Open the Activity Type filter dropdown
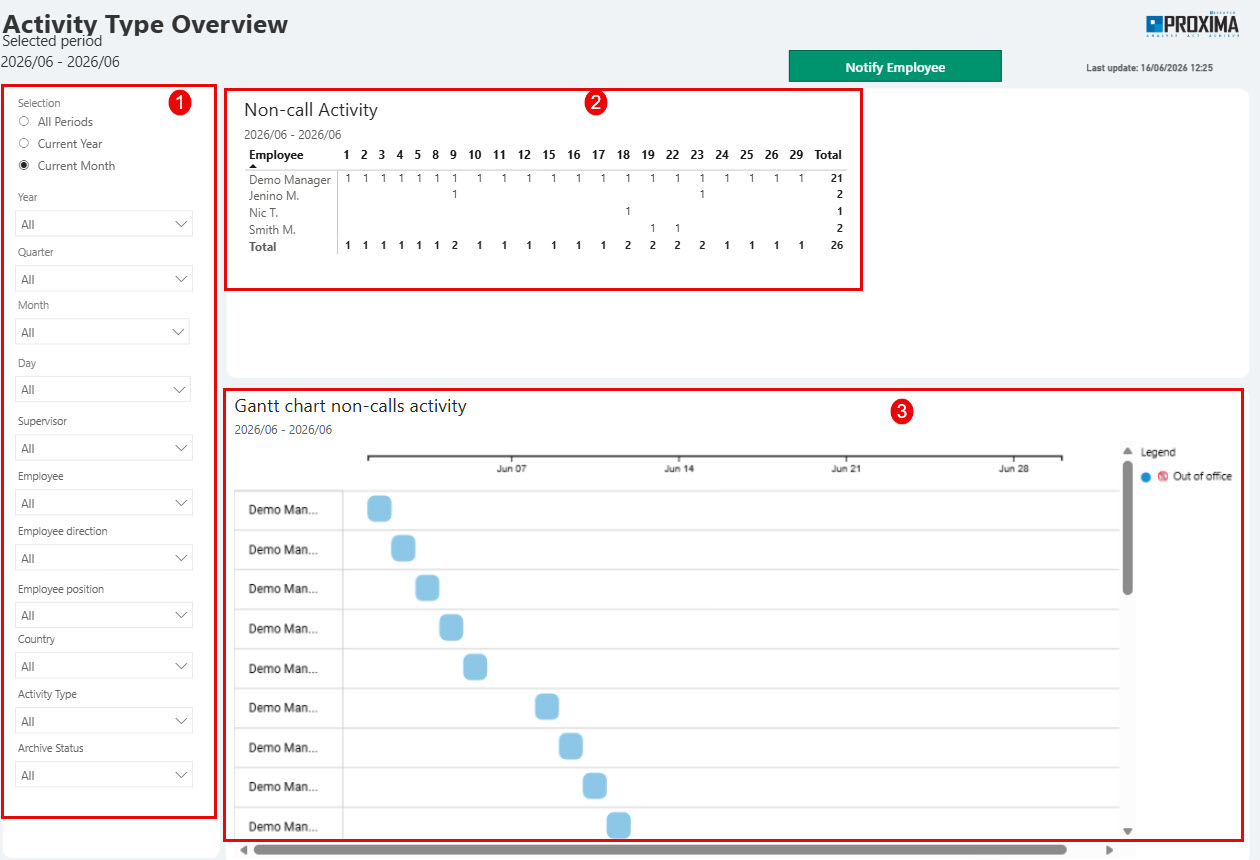1260x860 pixels. pos(104,721)
